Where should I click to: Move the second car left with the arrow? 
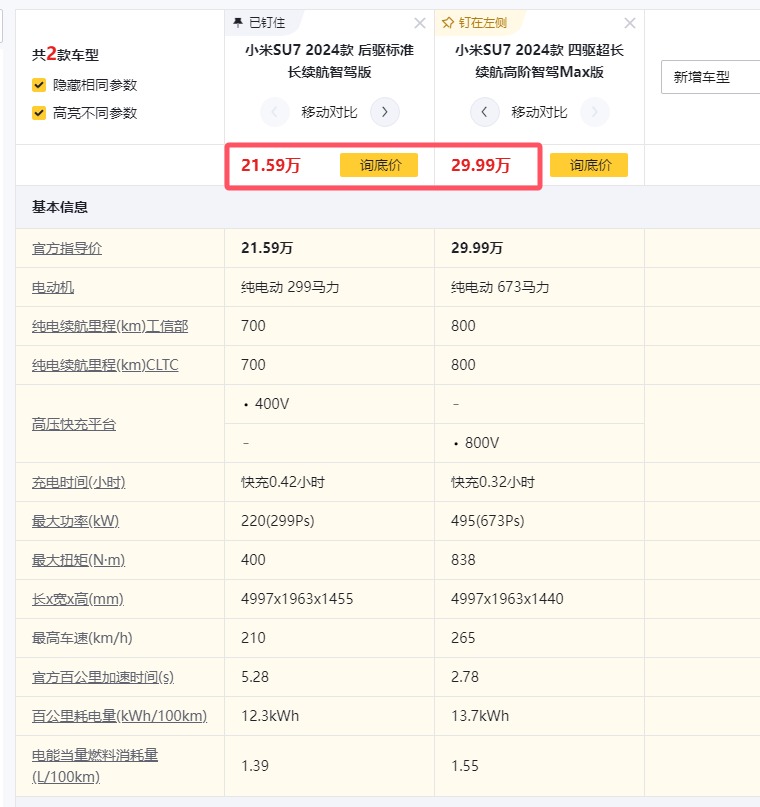tap(484, 112)
